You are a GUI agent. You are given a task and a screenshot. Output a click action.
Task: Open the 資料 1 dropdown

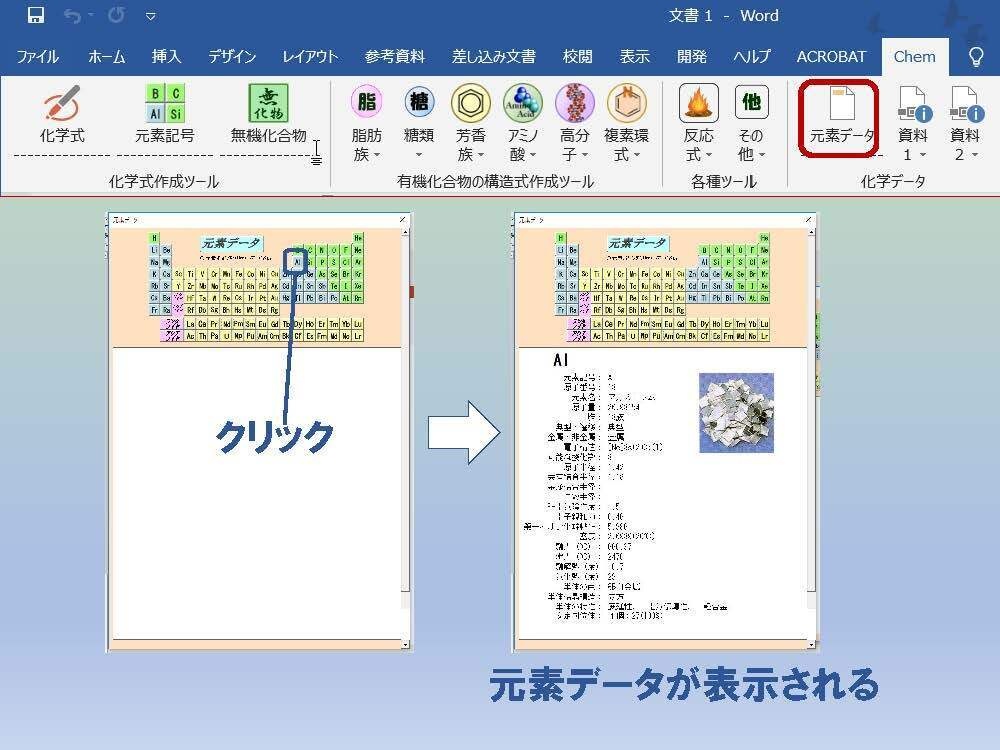(x=913, y=124)
